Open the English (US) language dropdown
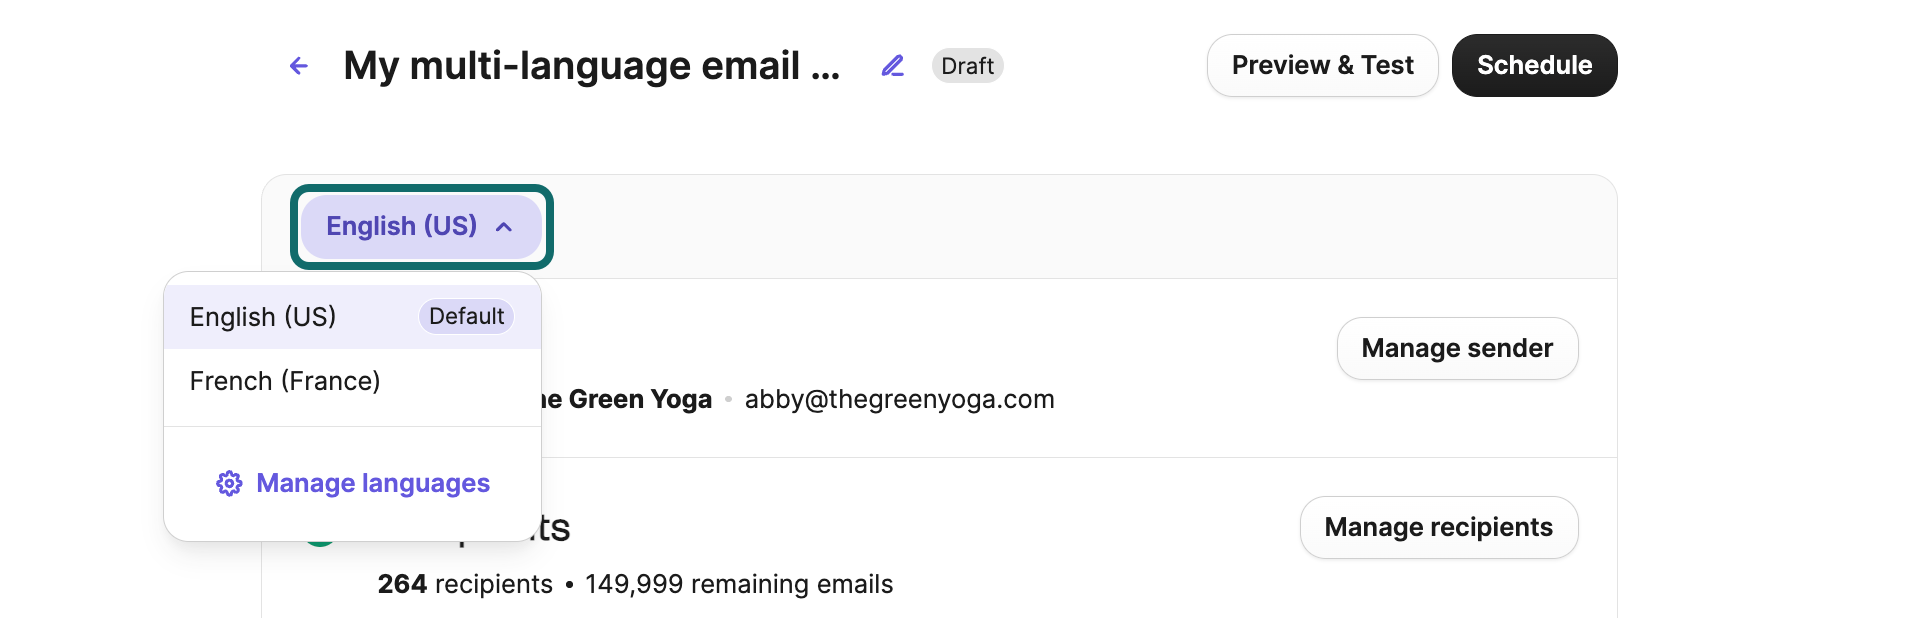The width and height of the screenshot is (1922, 618). tap(402, 227)
